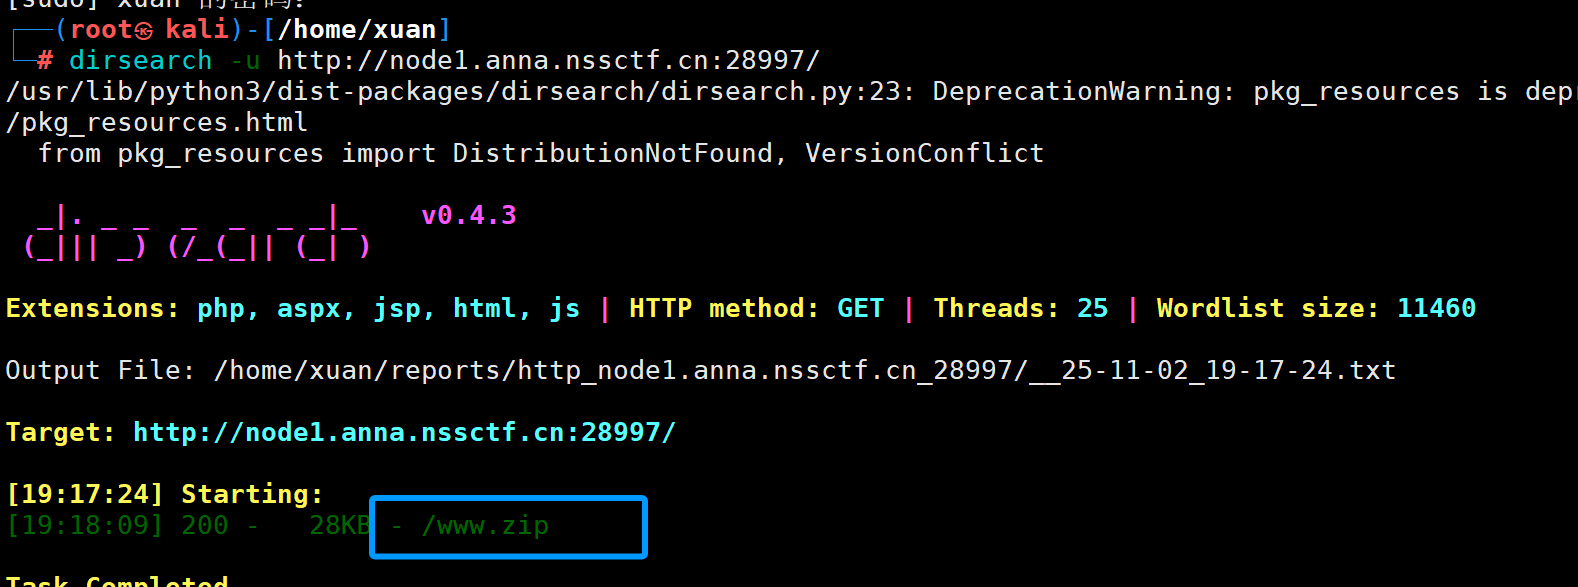Click the /home/xuan directory in the prompt
This screenshot has height=587, width=1578.
pyautogui.click(x=357, y=30)
